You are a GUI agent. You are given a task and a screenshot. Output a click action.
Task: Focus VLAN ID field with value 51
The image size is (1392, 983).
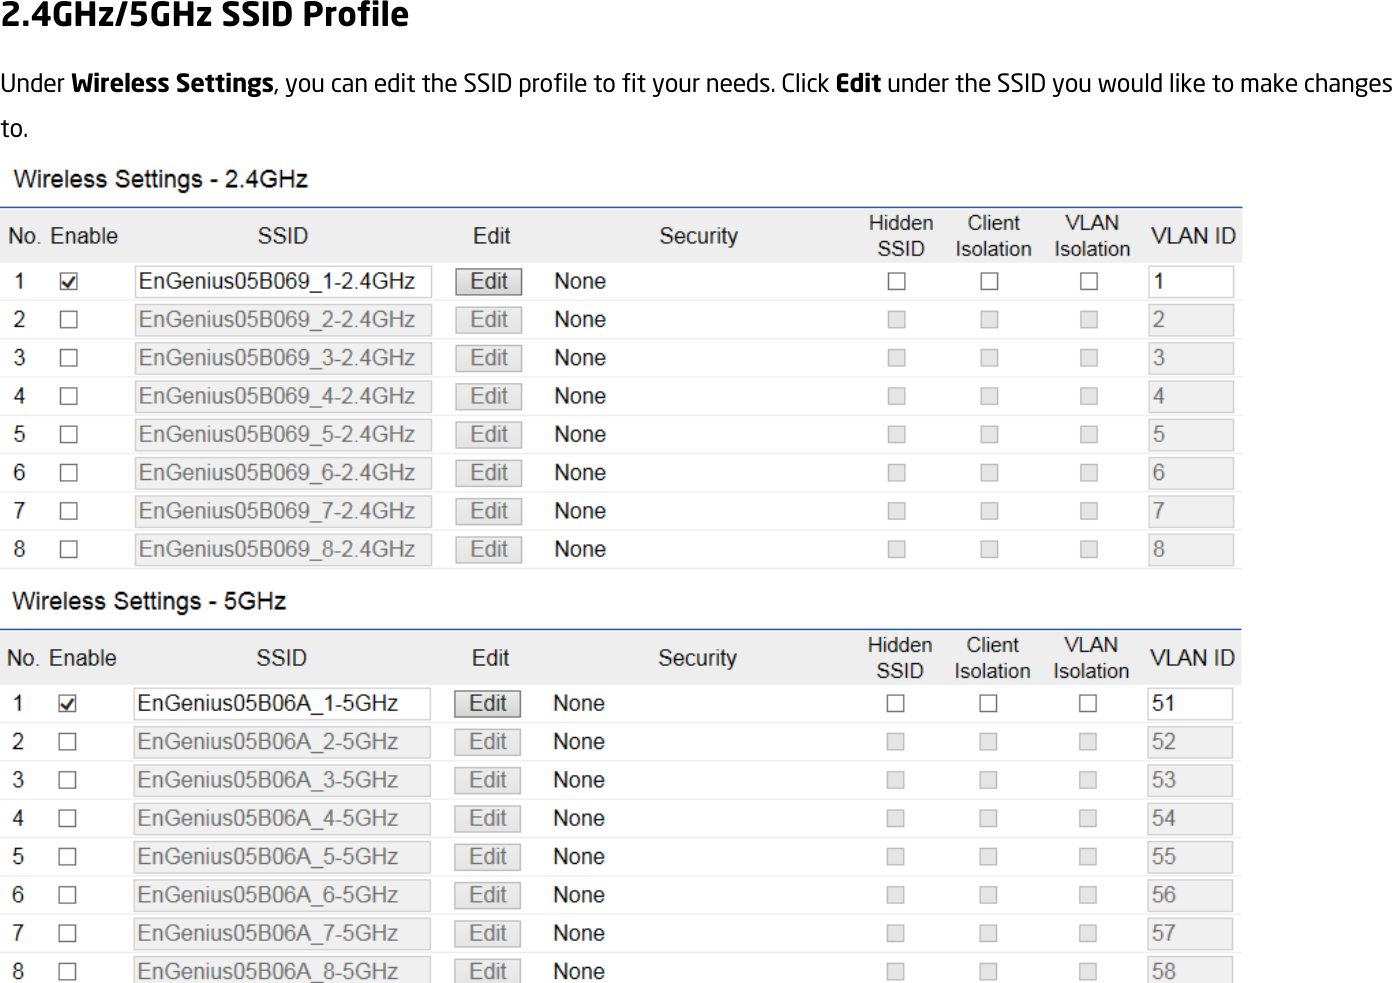pyautogui.click(x=1190, y=704)
